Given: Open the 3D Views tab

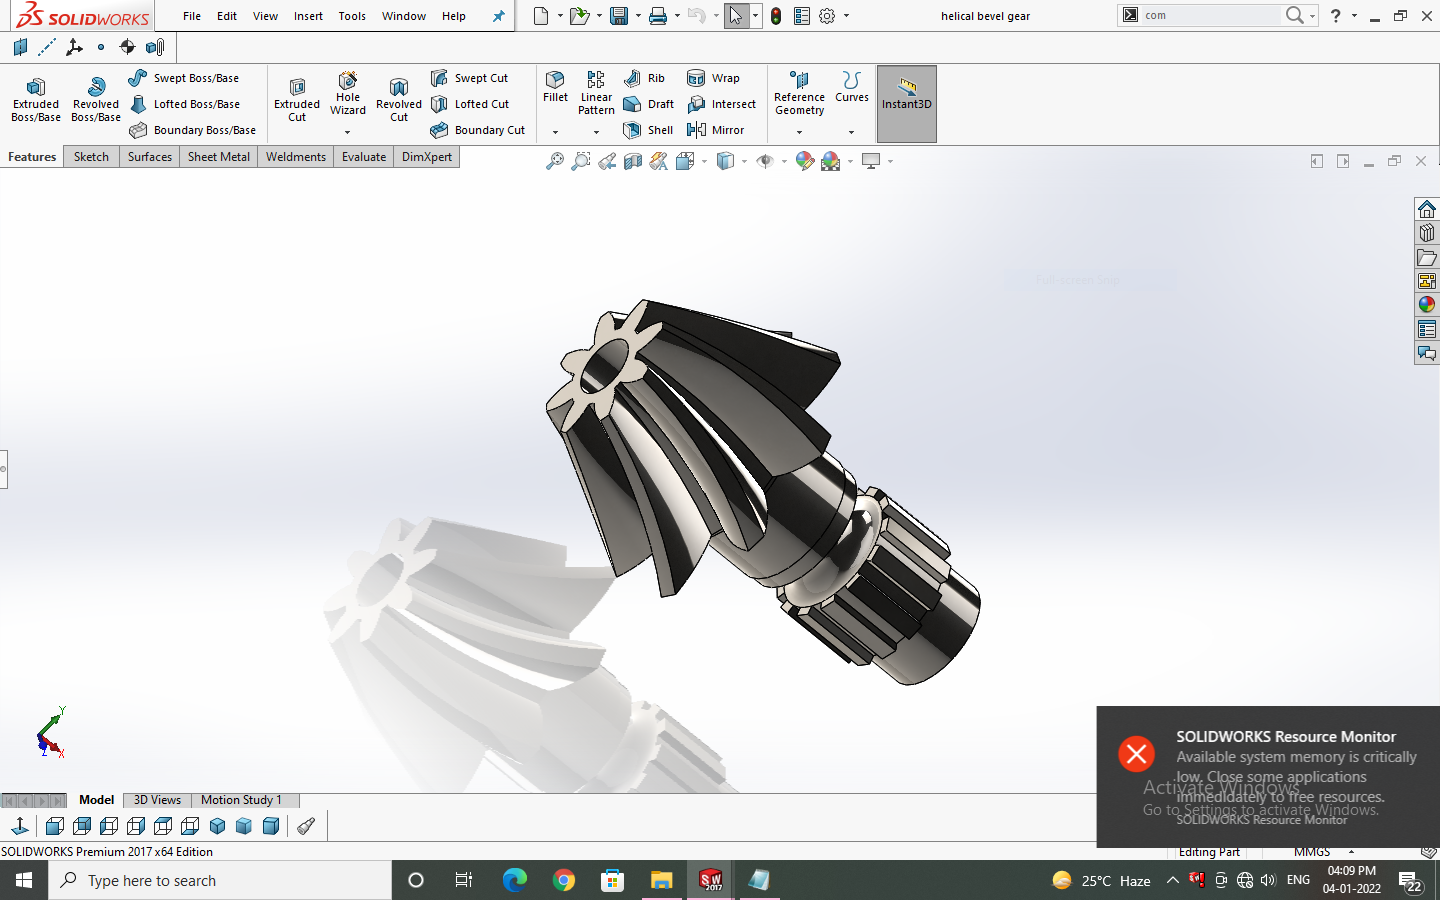Looking at the screenshot, I should pos(157,800).
